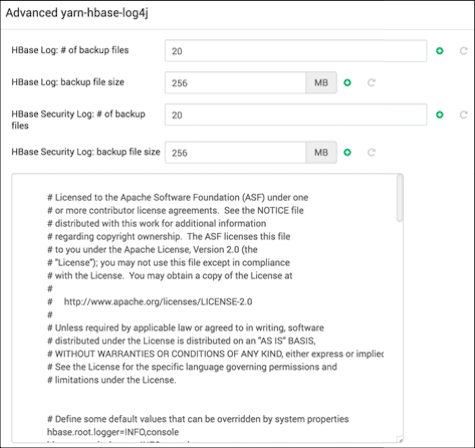Screen dimensions: 475x448
Task: Click undo icon for HBase Log backup files
Action: [463, 51]
